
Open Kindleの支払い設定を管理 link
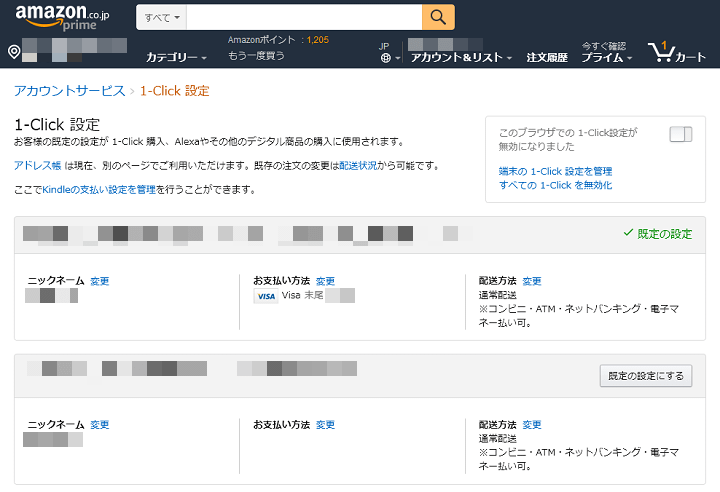click(99, 189)
